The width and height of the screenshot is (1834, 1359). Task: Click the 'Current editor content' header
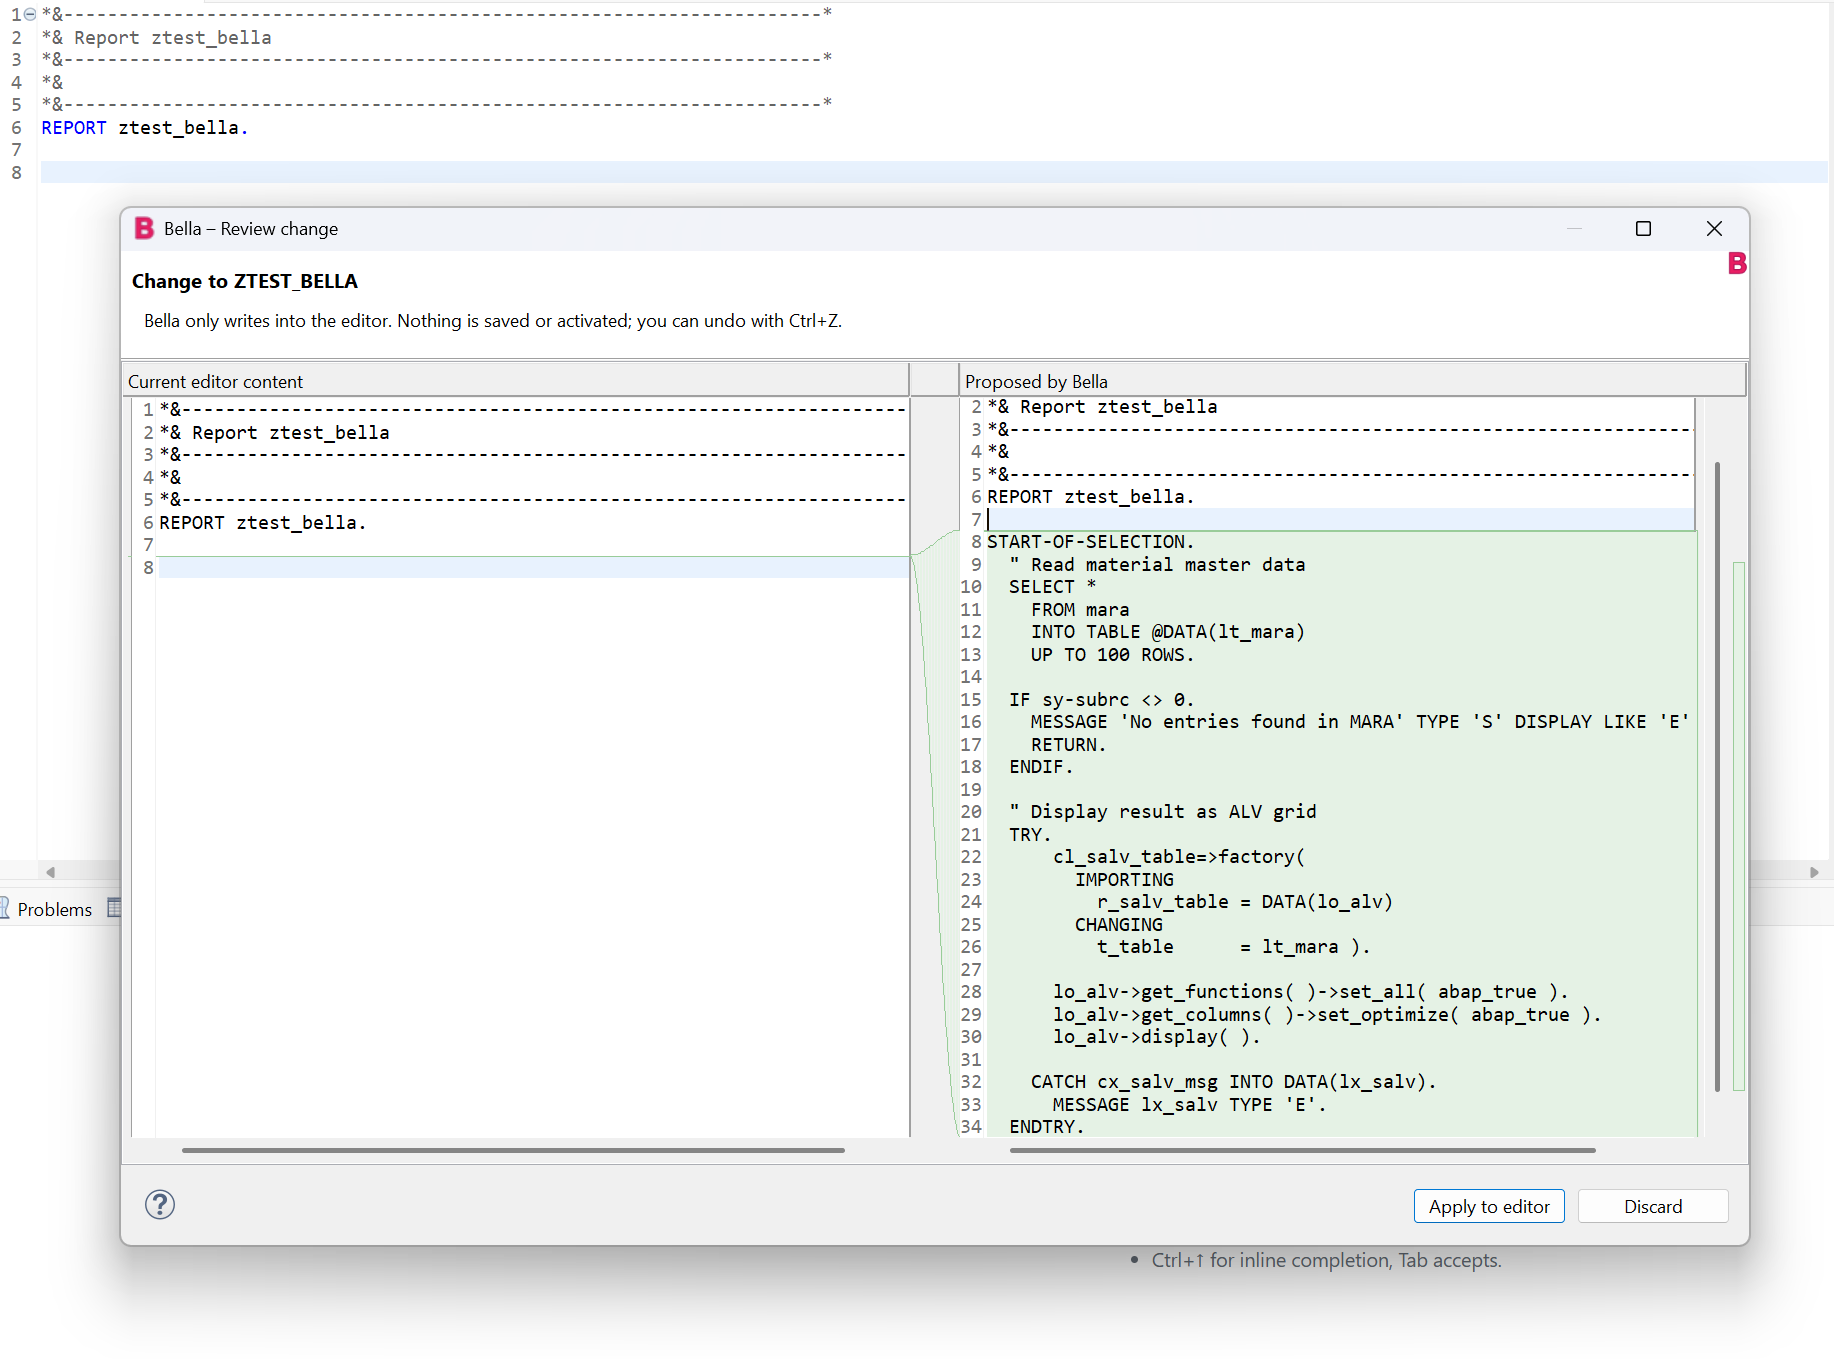pyautogui.click(x=215, y=382)
